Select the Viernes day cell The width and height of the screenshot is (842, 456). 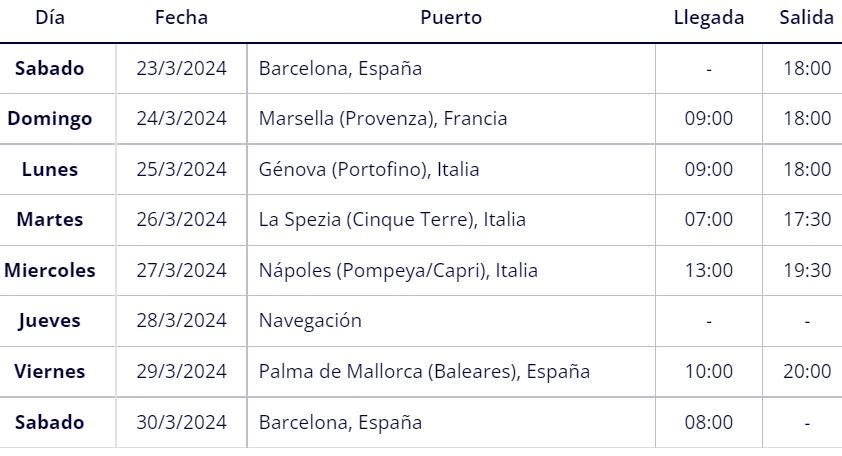[50, 372]
